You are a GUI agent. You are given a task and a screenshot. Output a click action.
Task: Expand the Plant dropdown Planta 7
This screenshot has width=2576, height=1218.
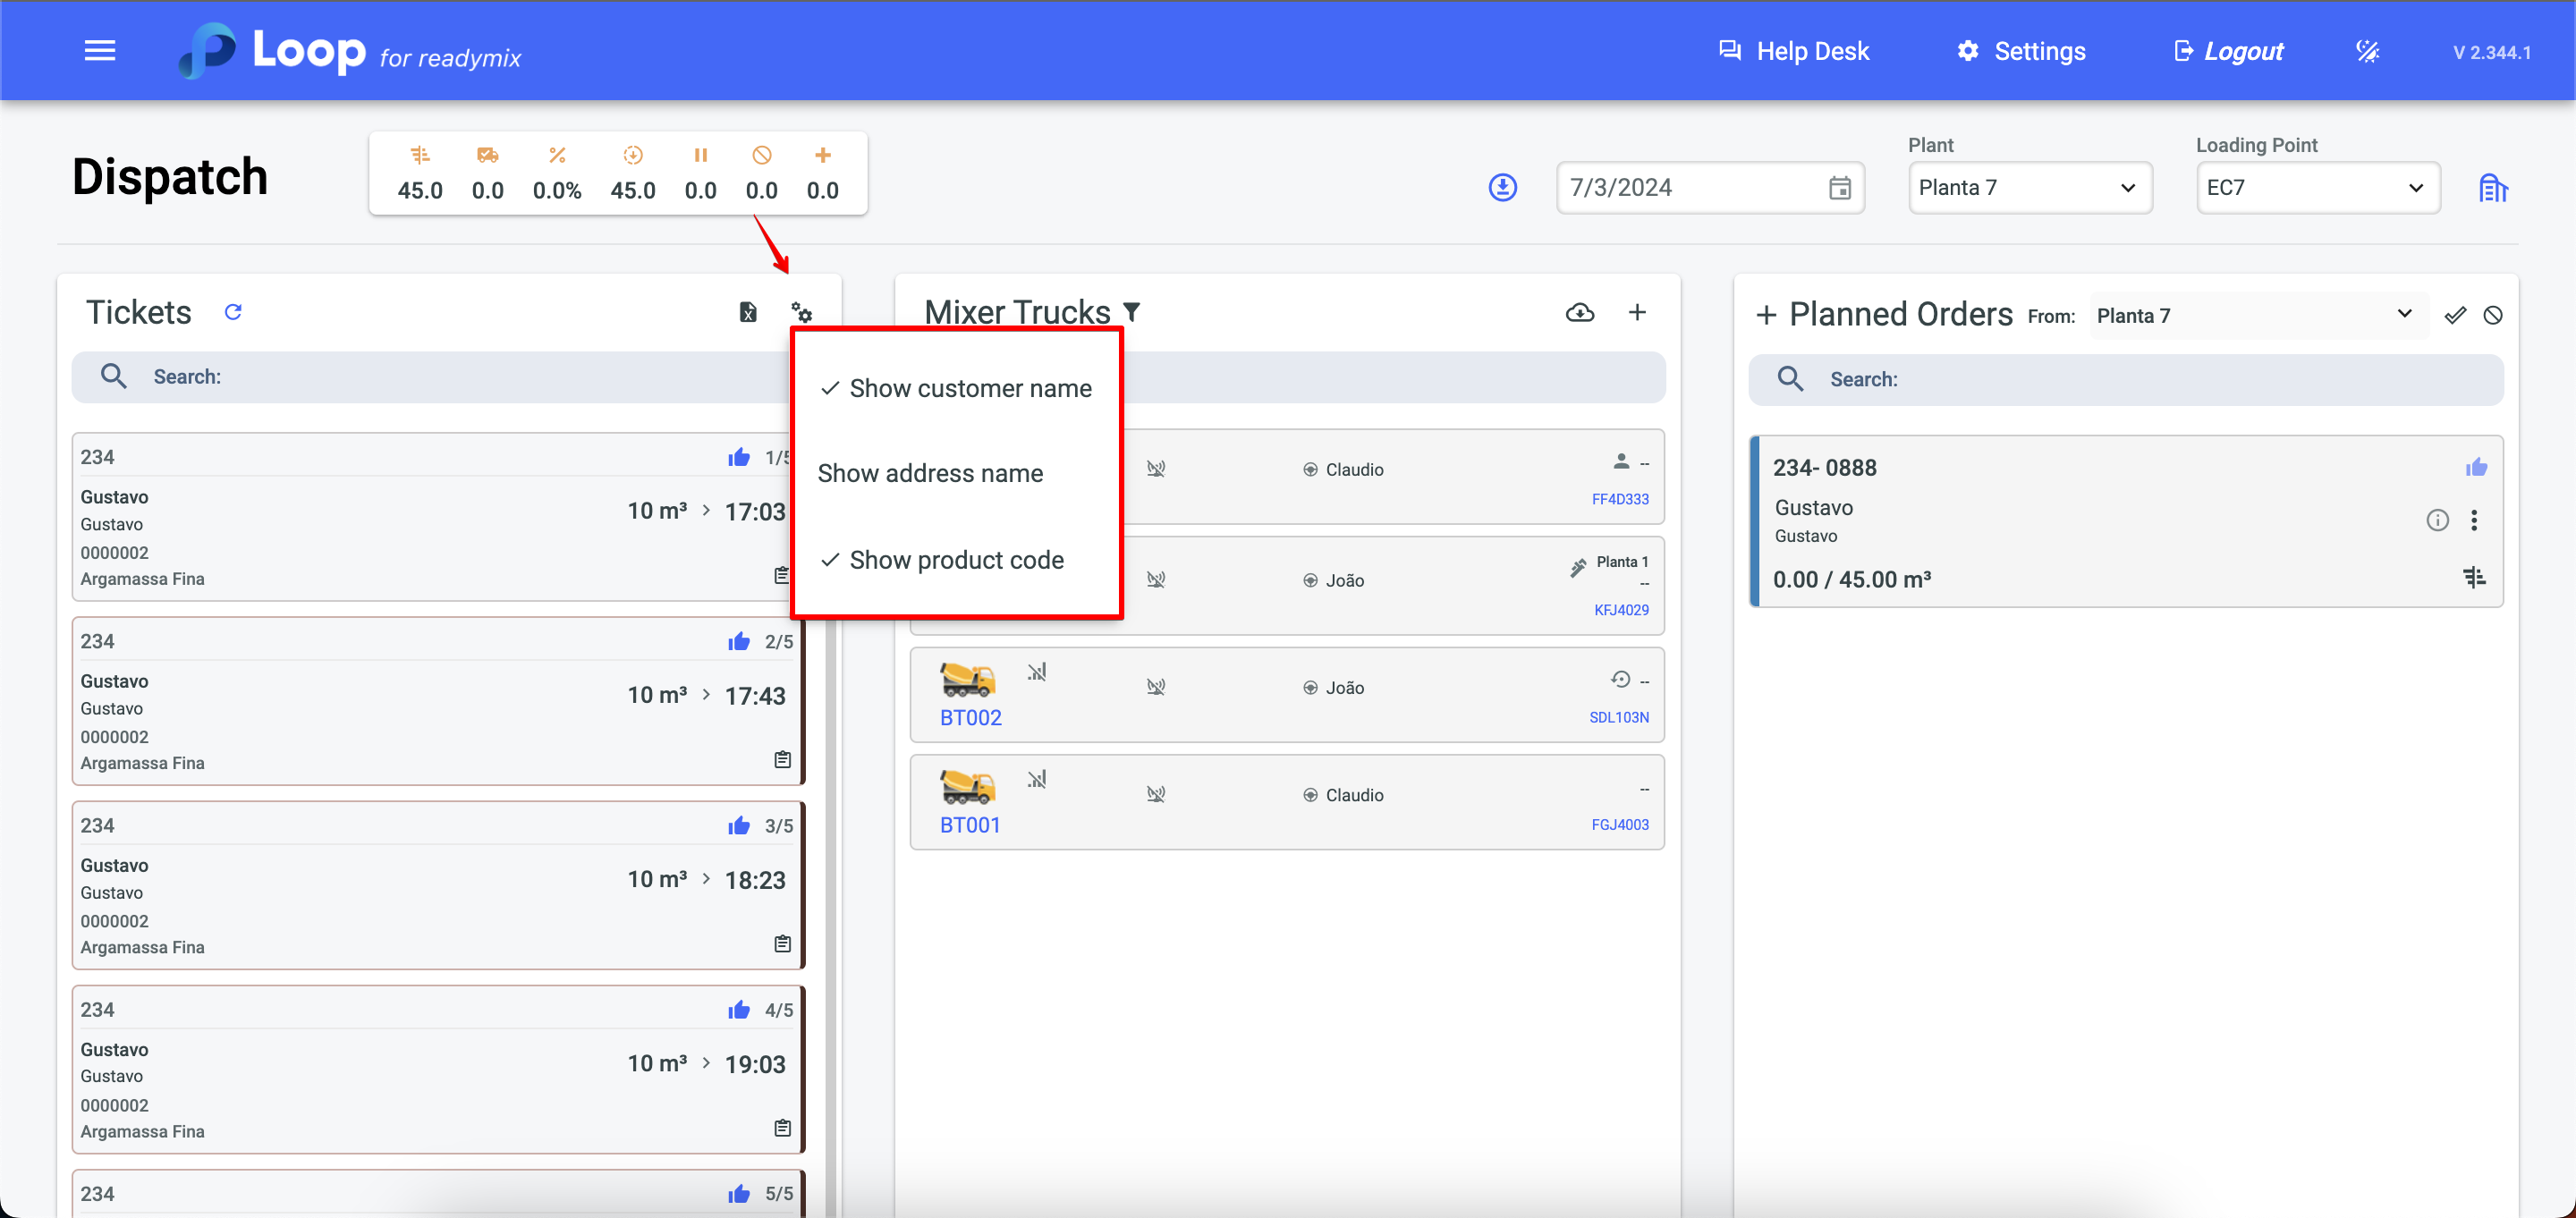(x=2029, y=188)
